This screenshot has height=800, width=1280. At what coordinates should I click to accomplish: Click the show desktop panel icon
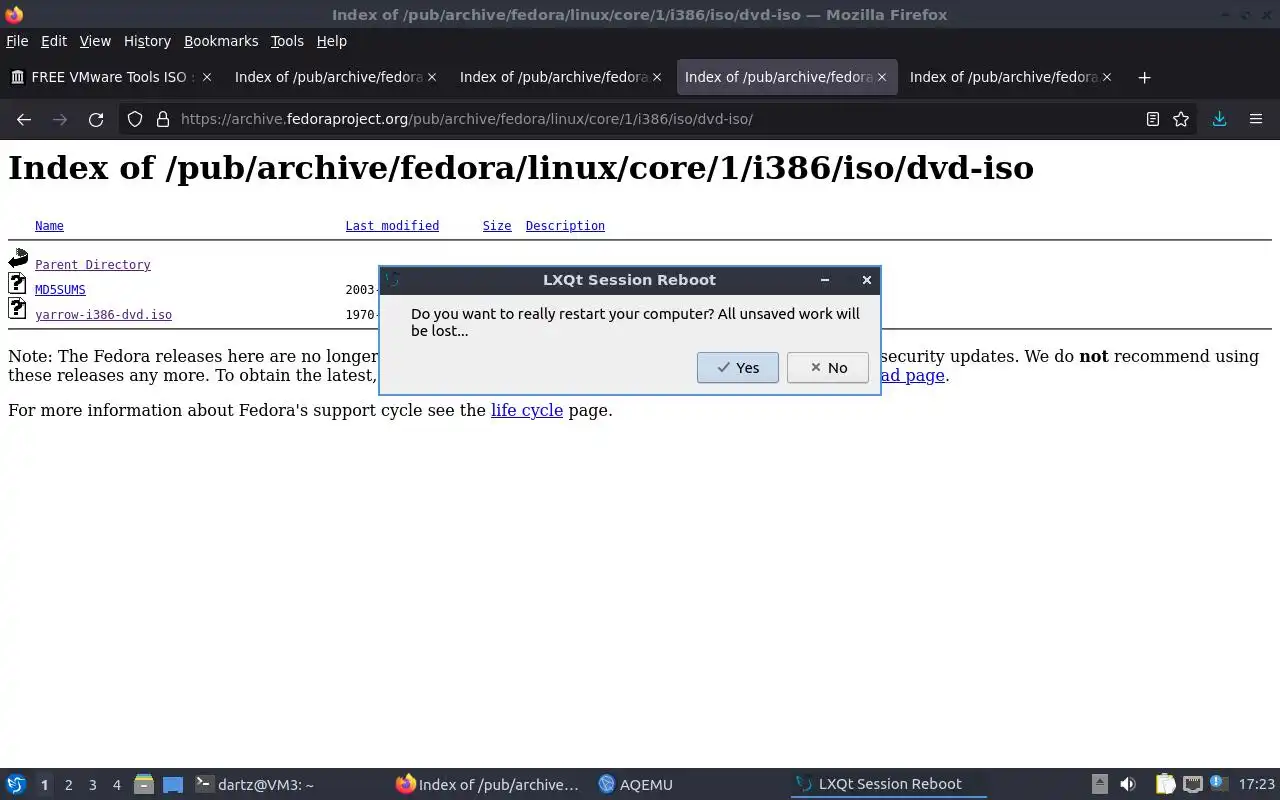tap(173, 784)
